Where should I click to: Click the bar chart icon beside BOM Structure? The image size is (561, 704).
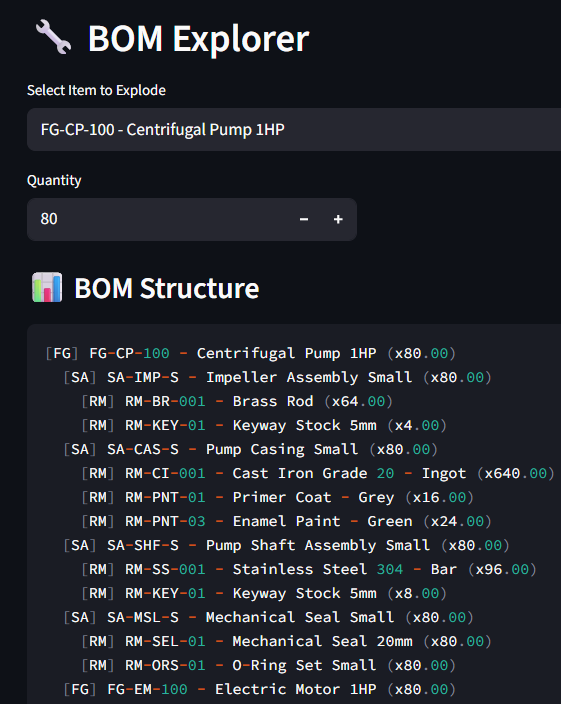(x=47, y=287)
